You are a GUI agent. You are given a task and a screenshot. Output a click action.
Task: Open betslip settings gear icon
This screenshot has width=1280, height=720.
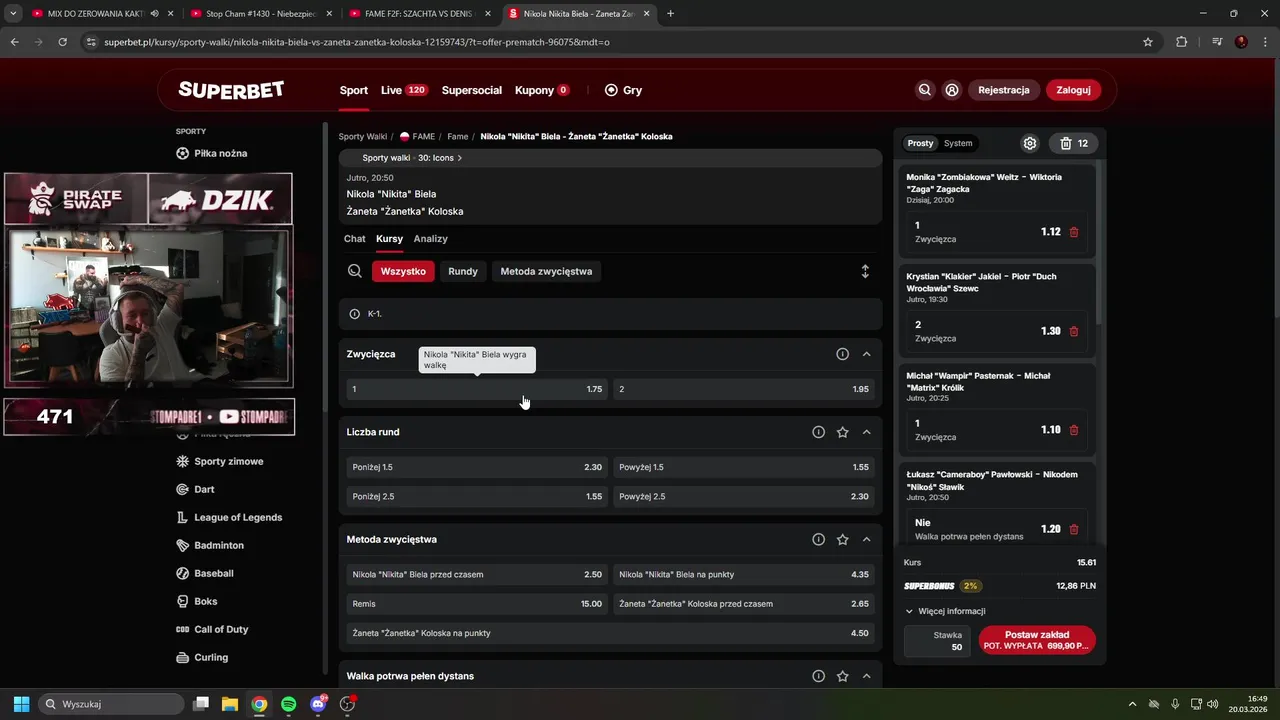(x=1030, y=143)
